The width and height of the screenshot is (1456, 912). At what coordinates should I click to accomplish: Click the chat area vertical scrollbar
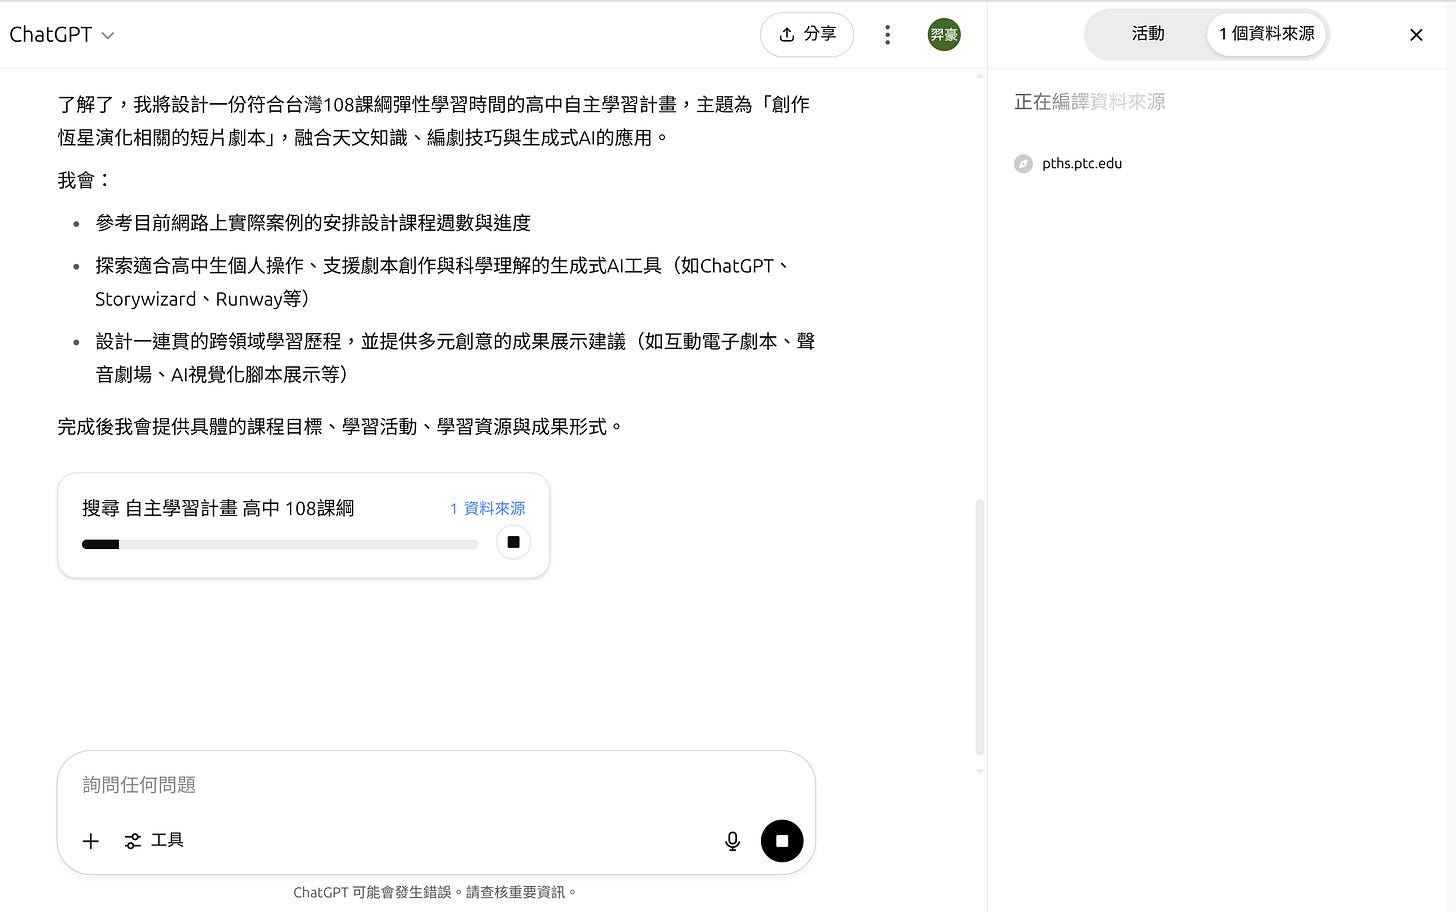tap(980, 627)
